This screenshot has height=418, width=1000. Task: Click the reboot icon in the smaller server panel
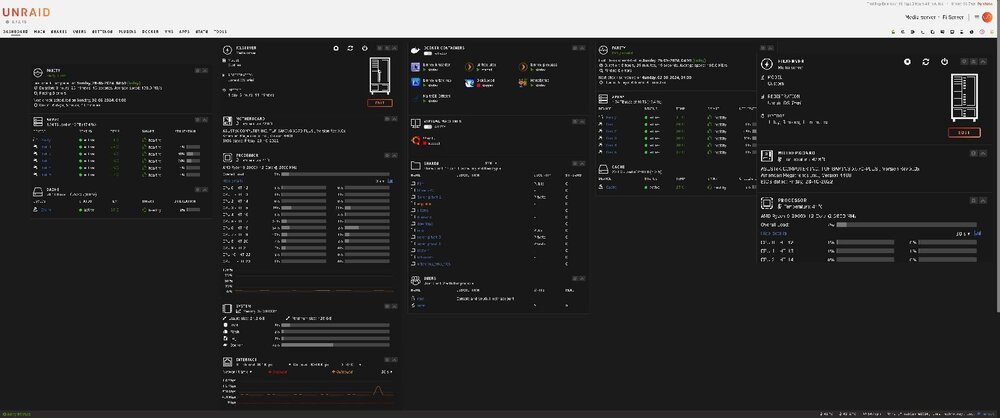pyautogui.click(x=350, y=48)
